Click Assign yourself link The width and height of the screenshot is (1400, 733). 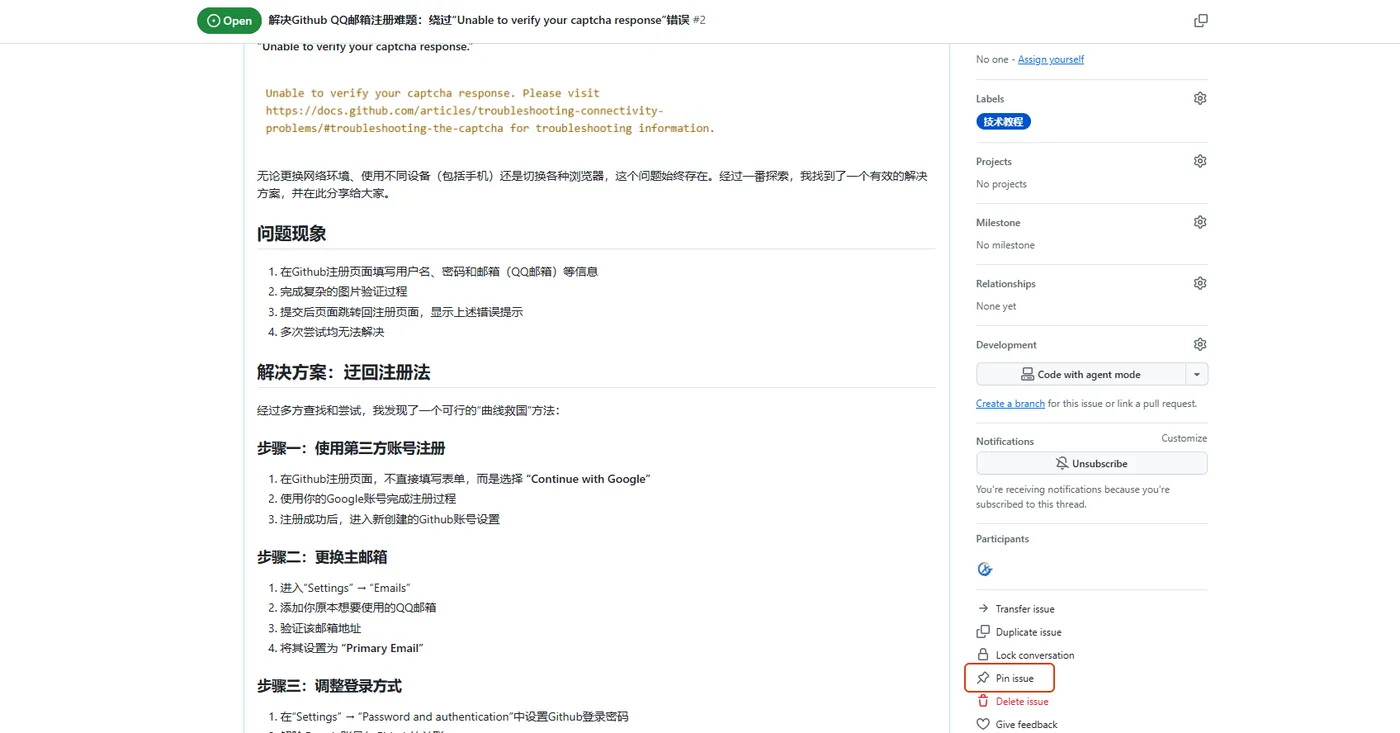tap(1051, 59)
